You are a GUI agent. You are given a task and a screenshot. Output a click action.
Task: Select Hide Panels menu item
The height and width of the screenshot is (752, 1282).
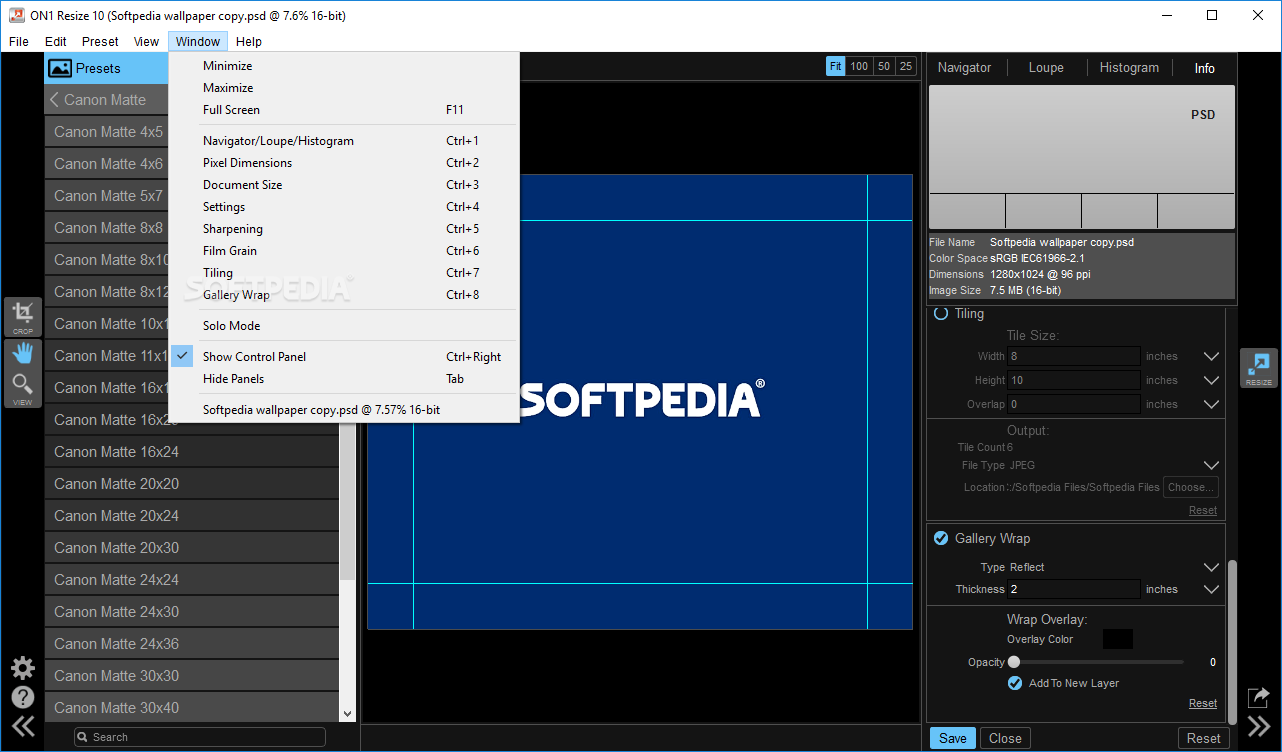[344, 379]
